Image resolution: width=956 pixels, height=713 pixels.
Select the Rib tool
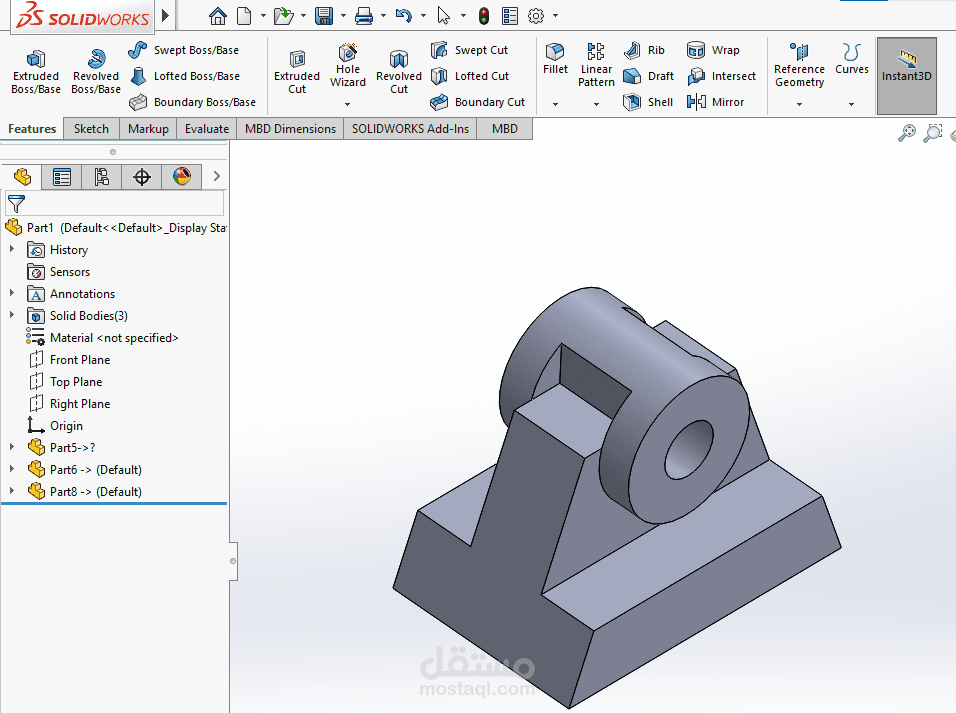pos(644,50)
